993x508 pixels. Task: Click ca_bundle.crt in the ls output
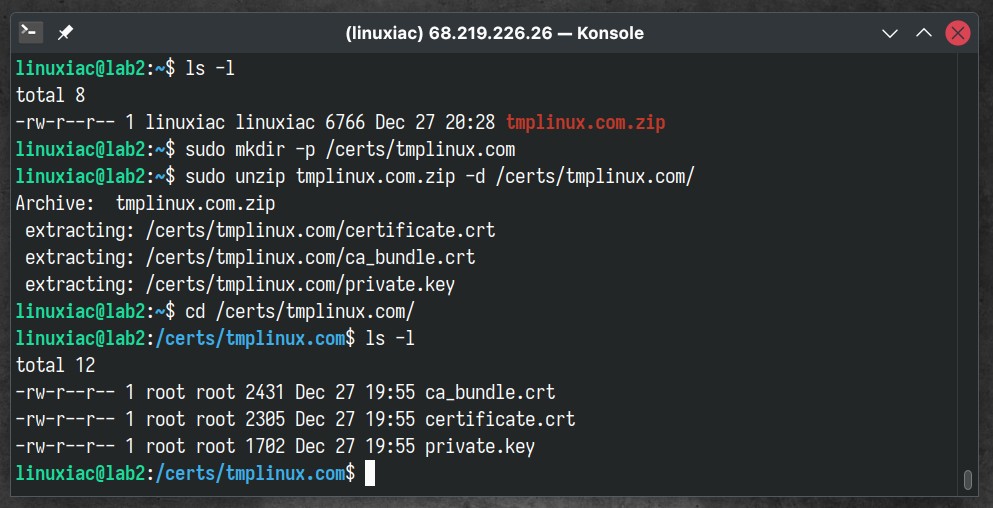coord(490,392)
